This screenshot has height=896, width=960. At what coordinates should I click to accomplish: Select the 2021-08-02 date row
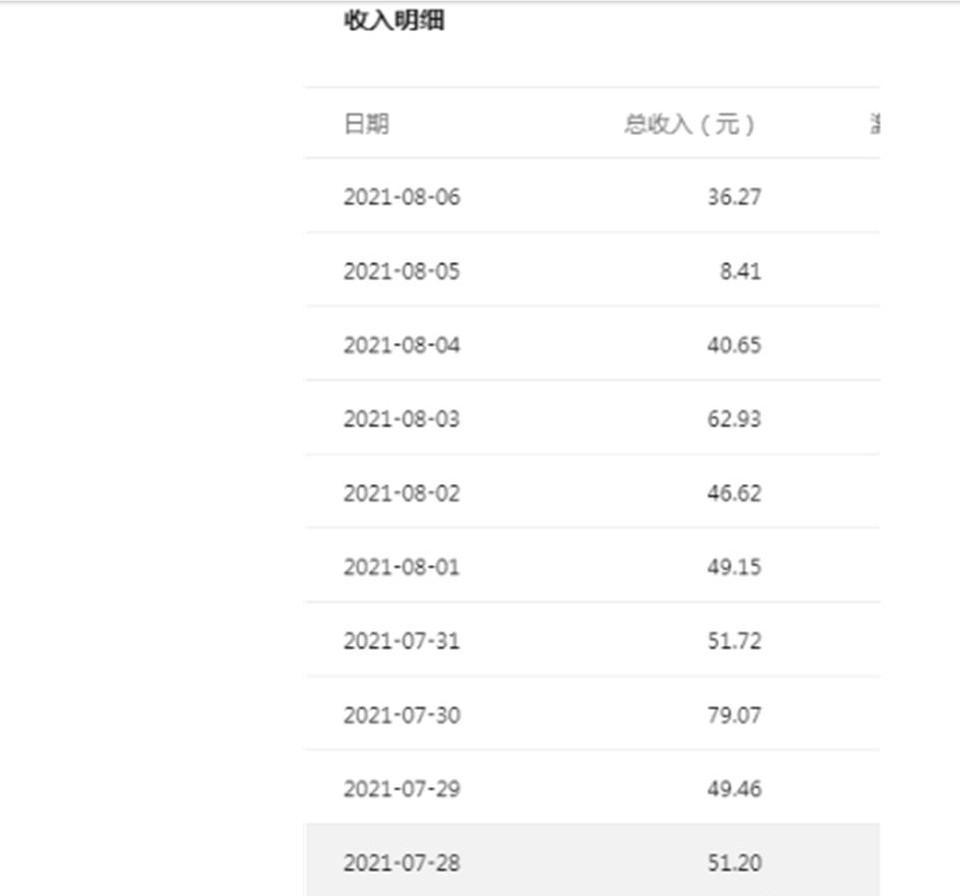402,493
